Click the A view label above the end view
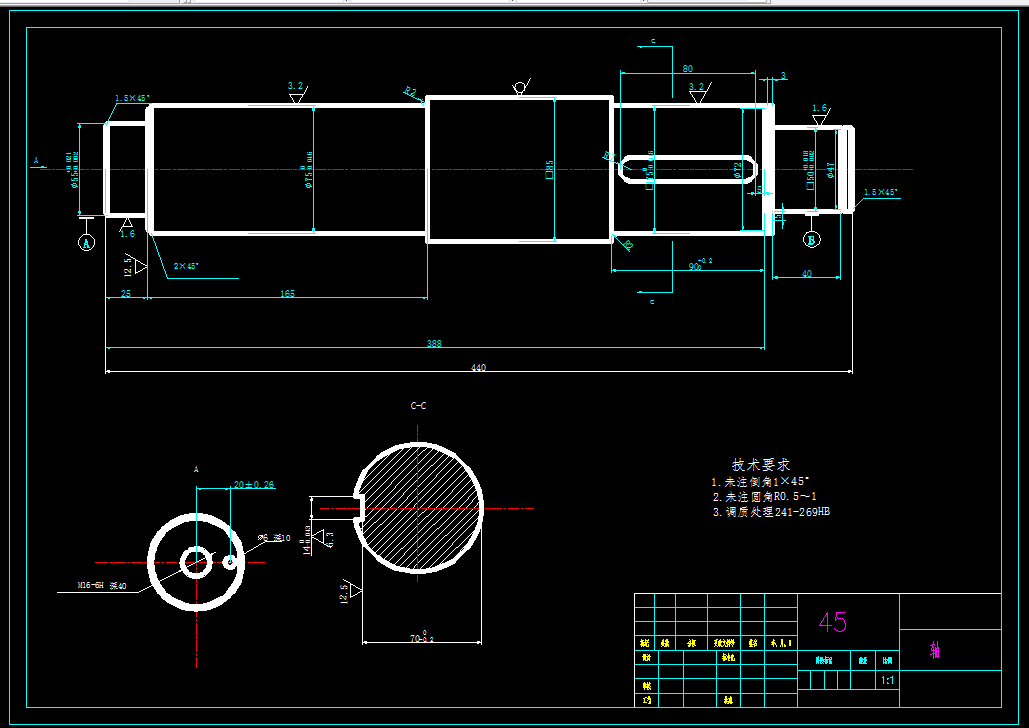Screen dimensions: 1029x728 pos(196,469)
